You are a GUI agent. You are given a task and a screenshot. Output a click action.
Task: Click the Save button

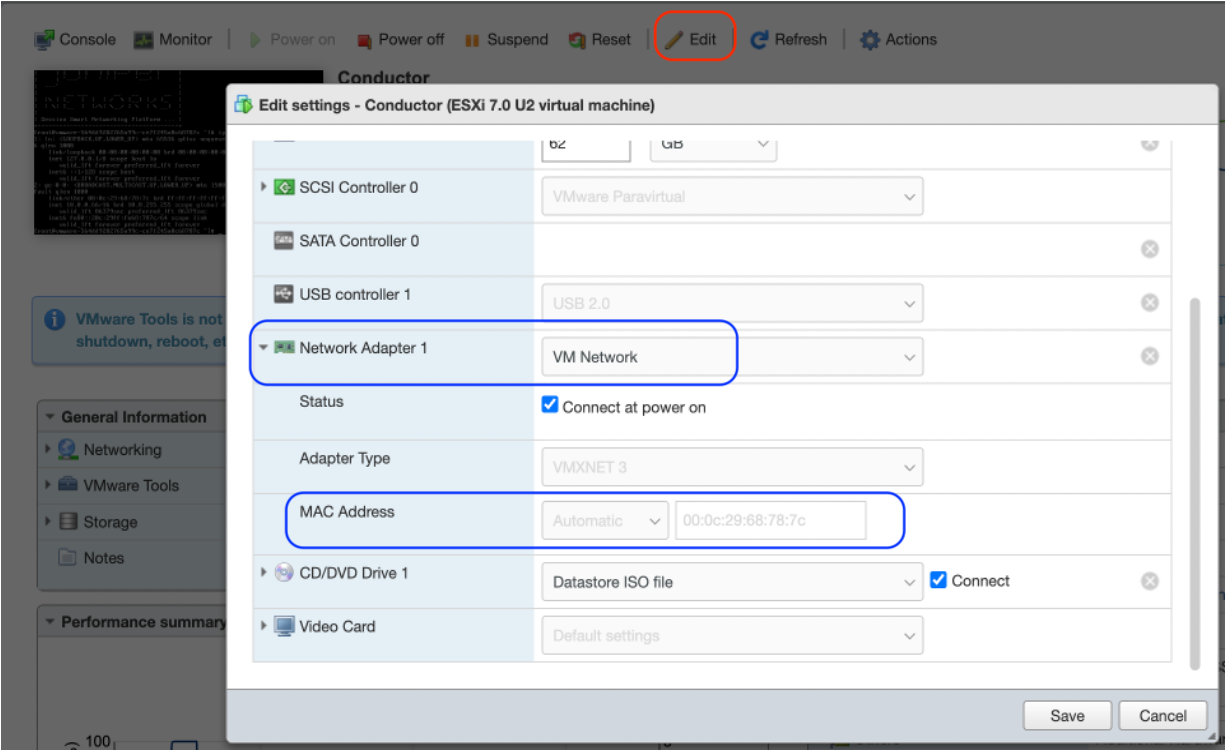[1067, 715]
